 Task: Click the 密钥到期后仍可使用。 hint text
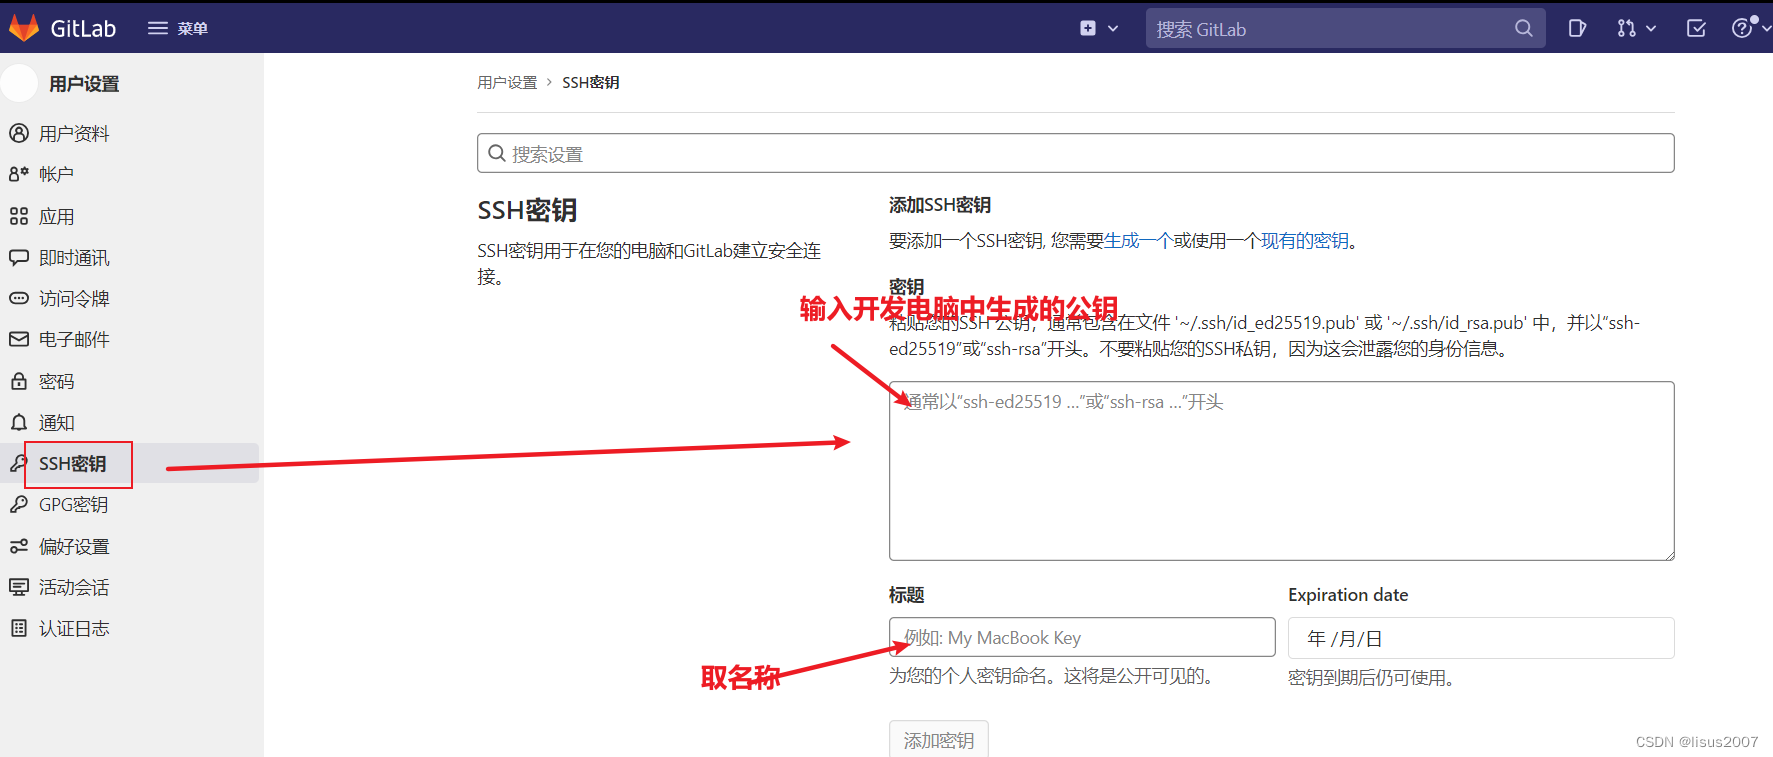(1371, 678)
